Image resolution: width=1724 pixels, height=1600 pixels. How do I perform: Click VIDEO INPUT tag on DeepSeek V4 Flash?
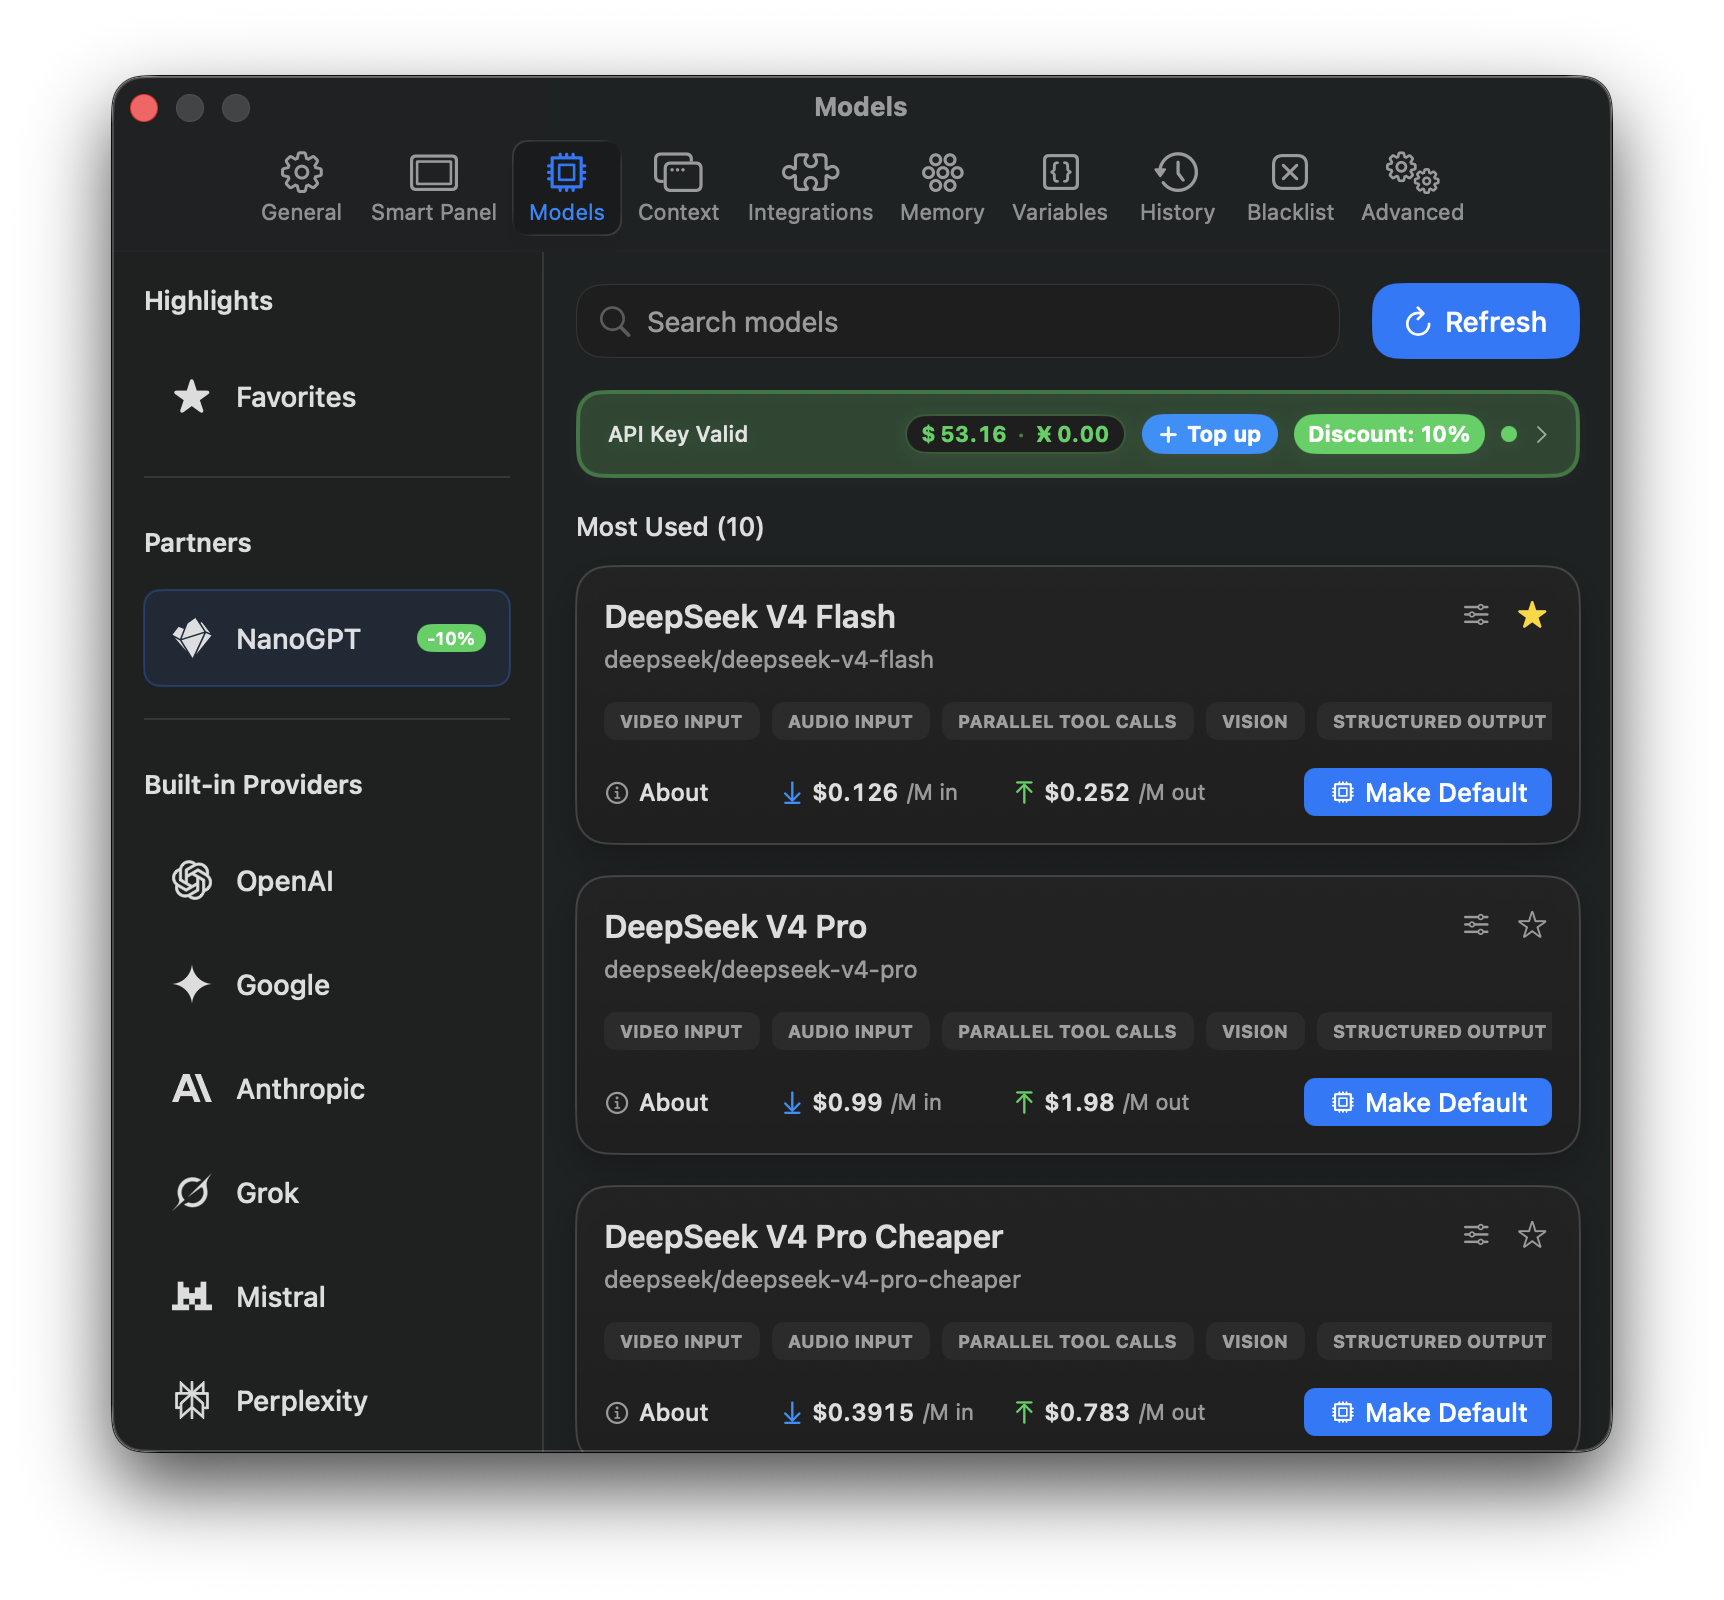click(681, 721)
